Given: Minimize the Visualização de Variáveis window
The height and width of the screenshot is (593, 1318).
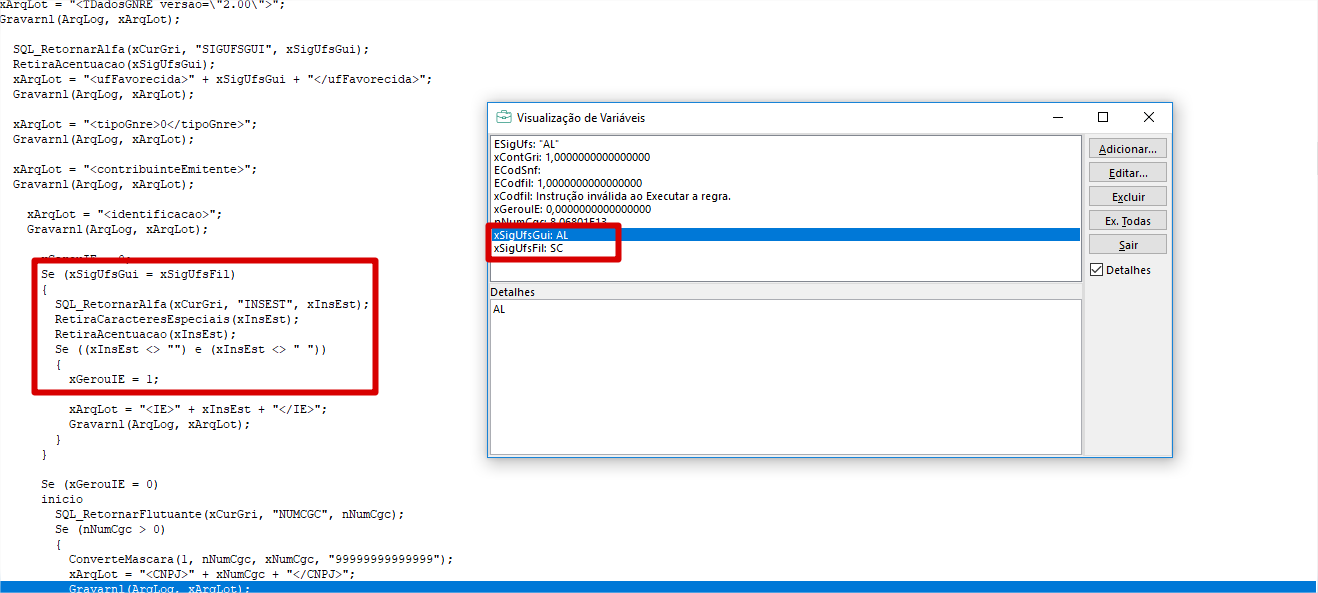Looking at the screenshot, I should [x=1057, y=117].
